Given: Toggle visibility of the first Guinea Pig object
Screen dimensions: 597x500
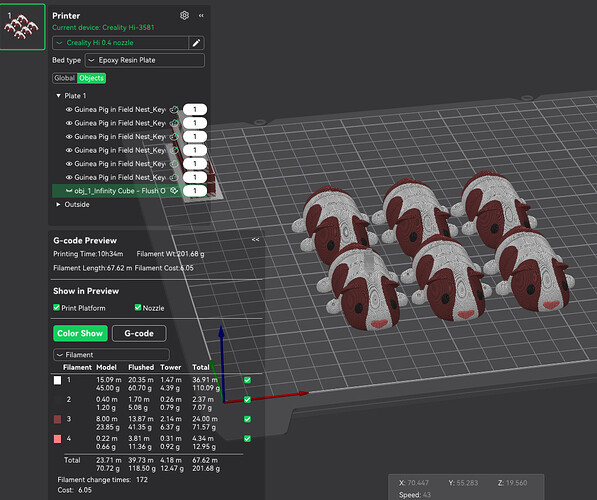Looking at the screenshot, I should tap(69, 110).
